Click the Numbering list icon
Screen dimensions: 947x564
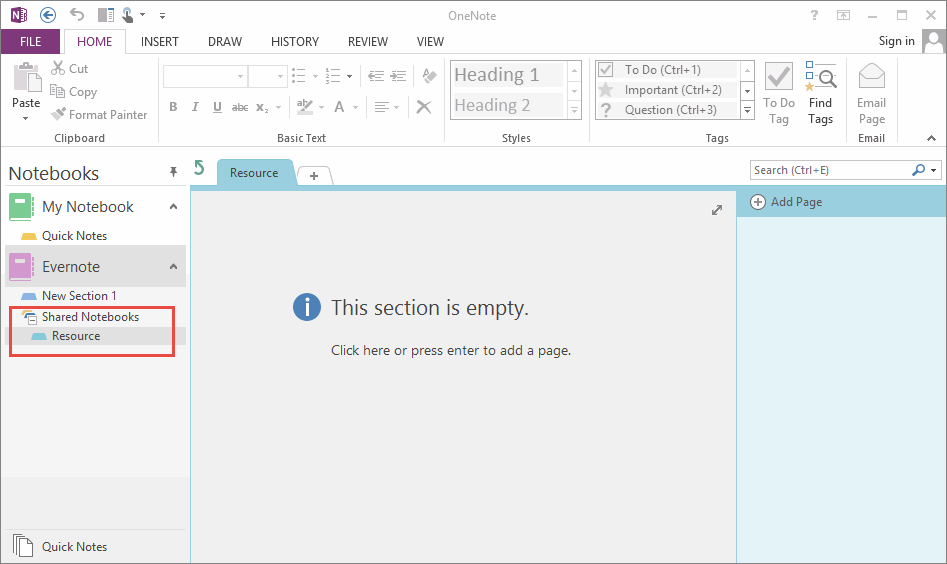(x=333, y=76)
